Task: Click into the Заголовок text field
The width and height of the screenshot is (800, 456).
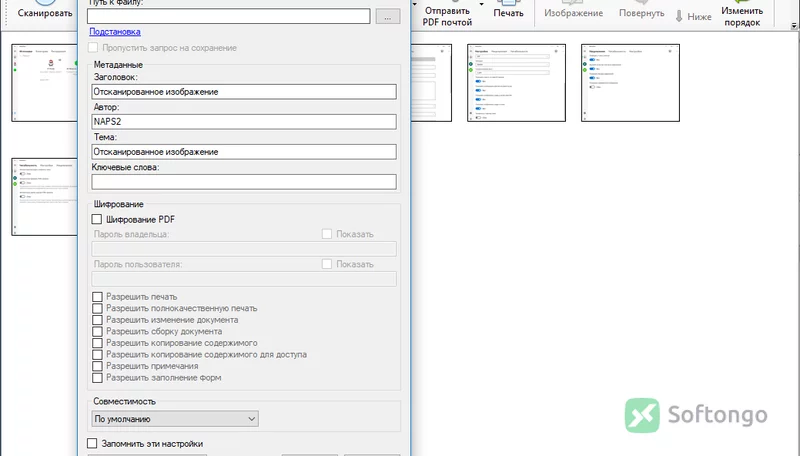Action: pyautogui.click(x=244, y=92)
